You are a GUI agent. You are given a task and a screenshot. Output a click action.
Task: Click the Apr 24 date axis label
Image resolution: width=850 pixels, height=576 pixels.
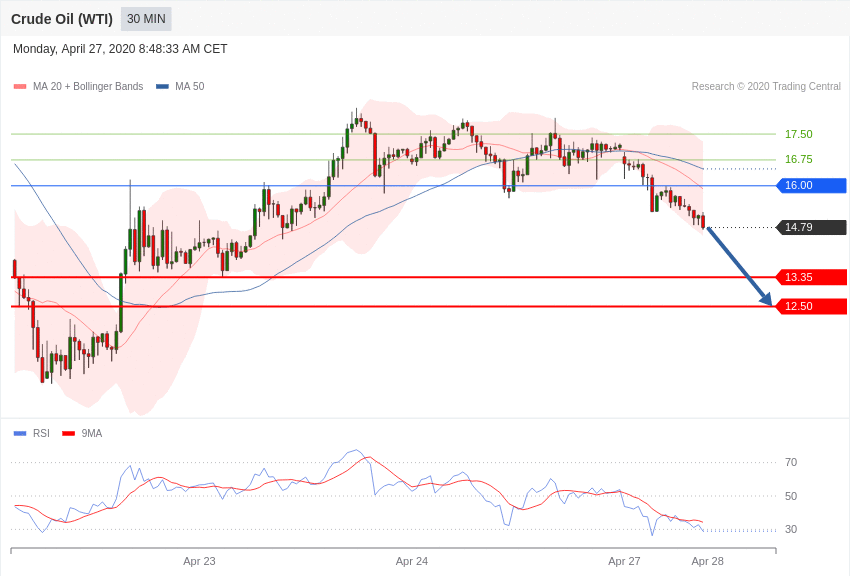click(x=411, y=561)
